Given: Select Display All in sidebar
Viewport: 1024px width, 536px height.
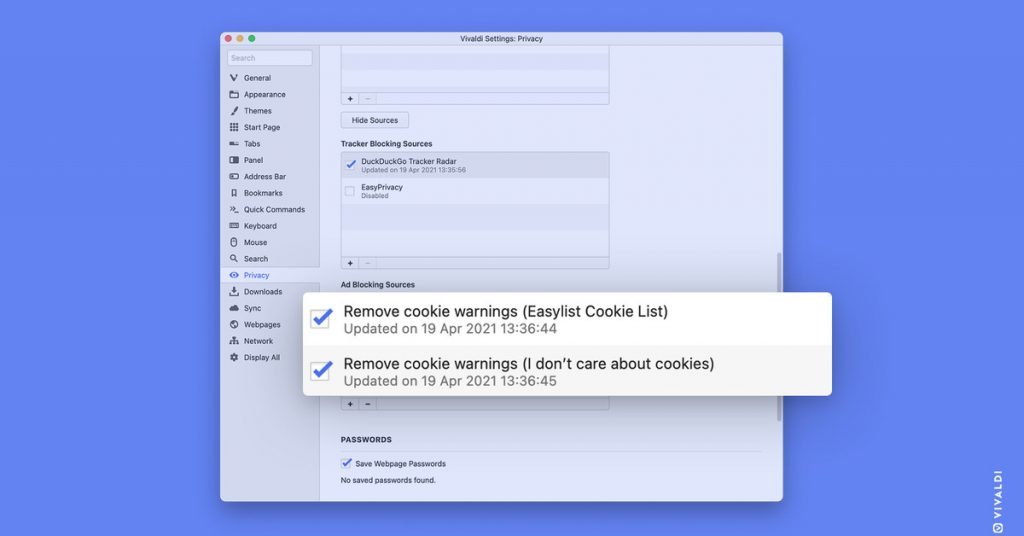Looking at the screenshot, I should [x=262, y=357].
